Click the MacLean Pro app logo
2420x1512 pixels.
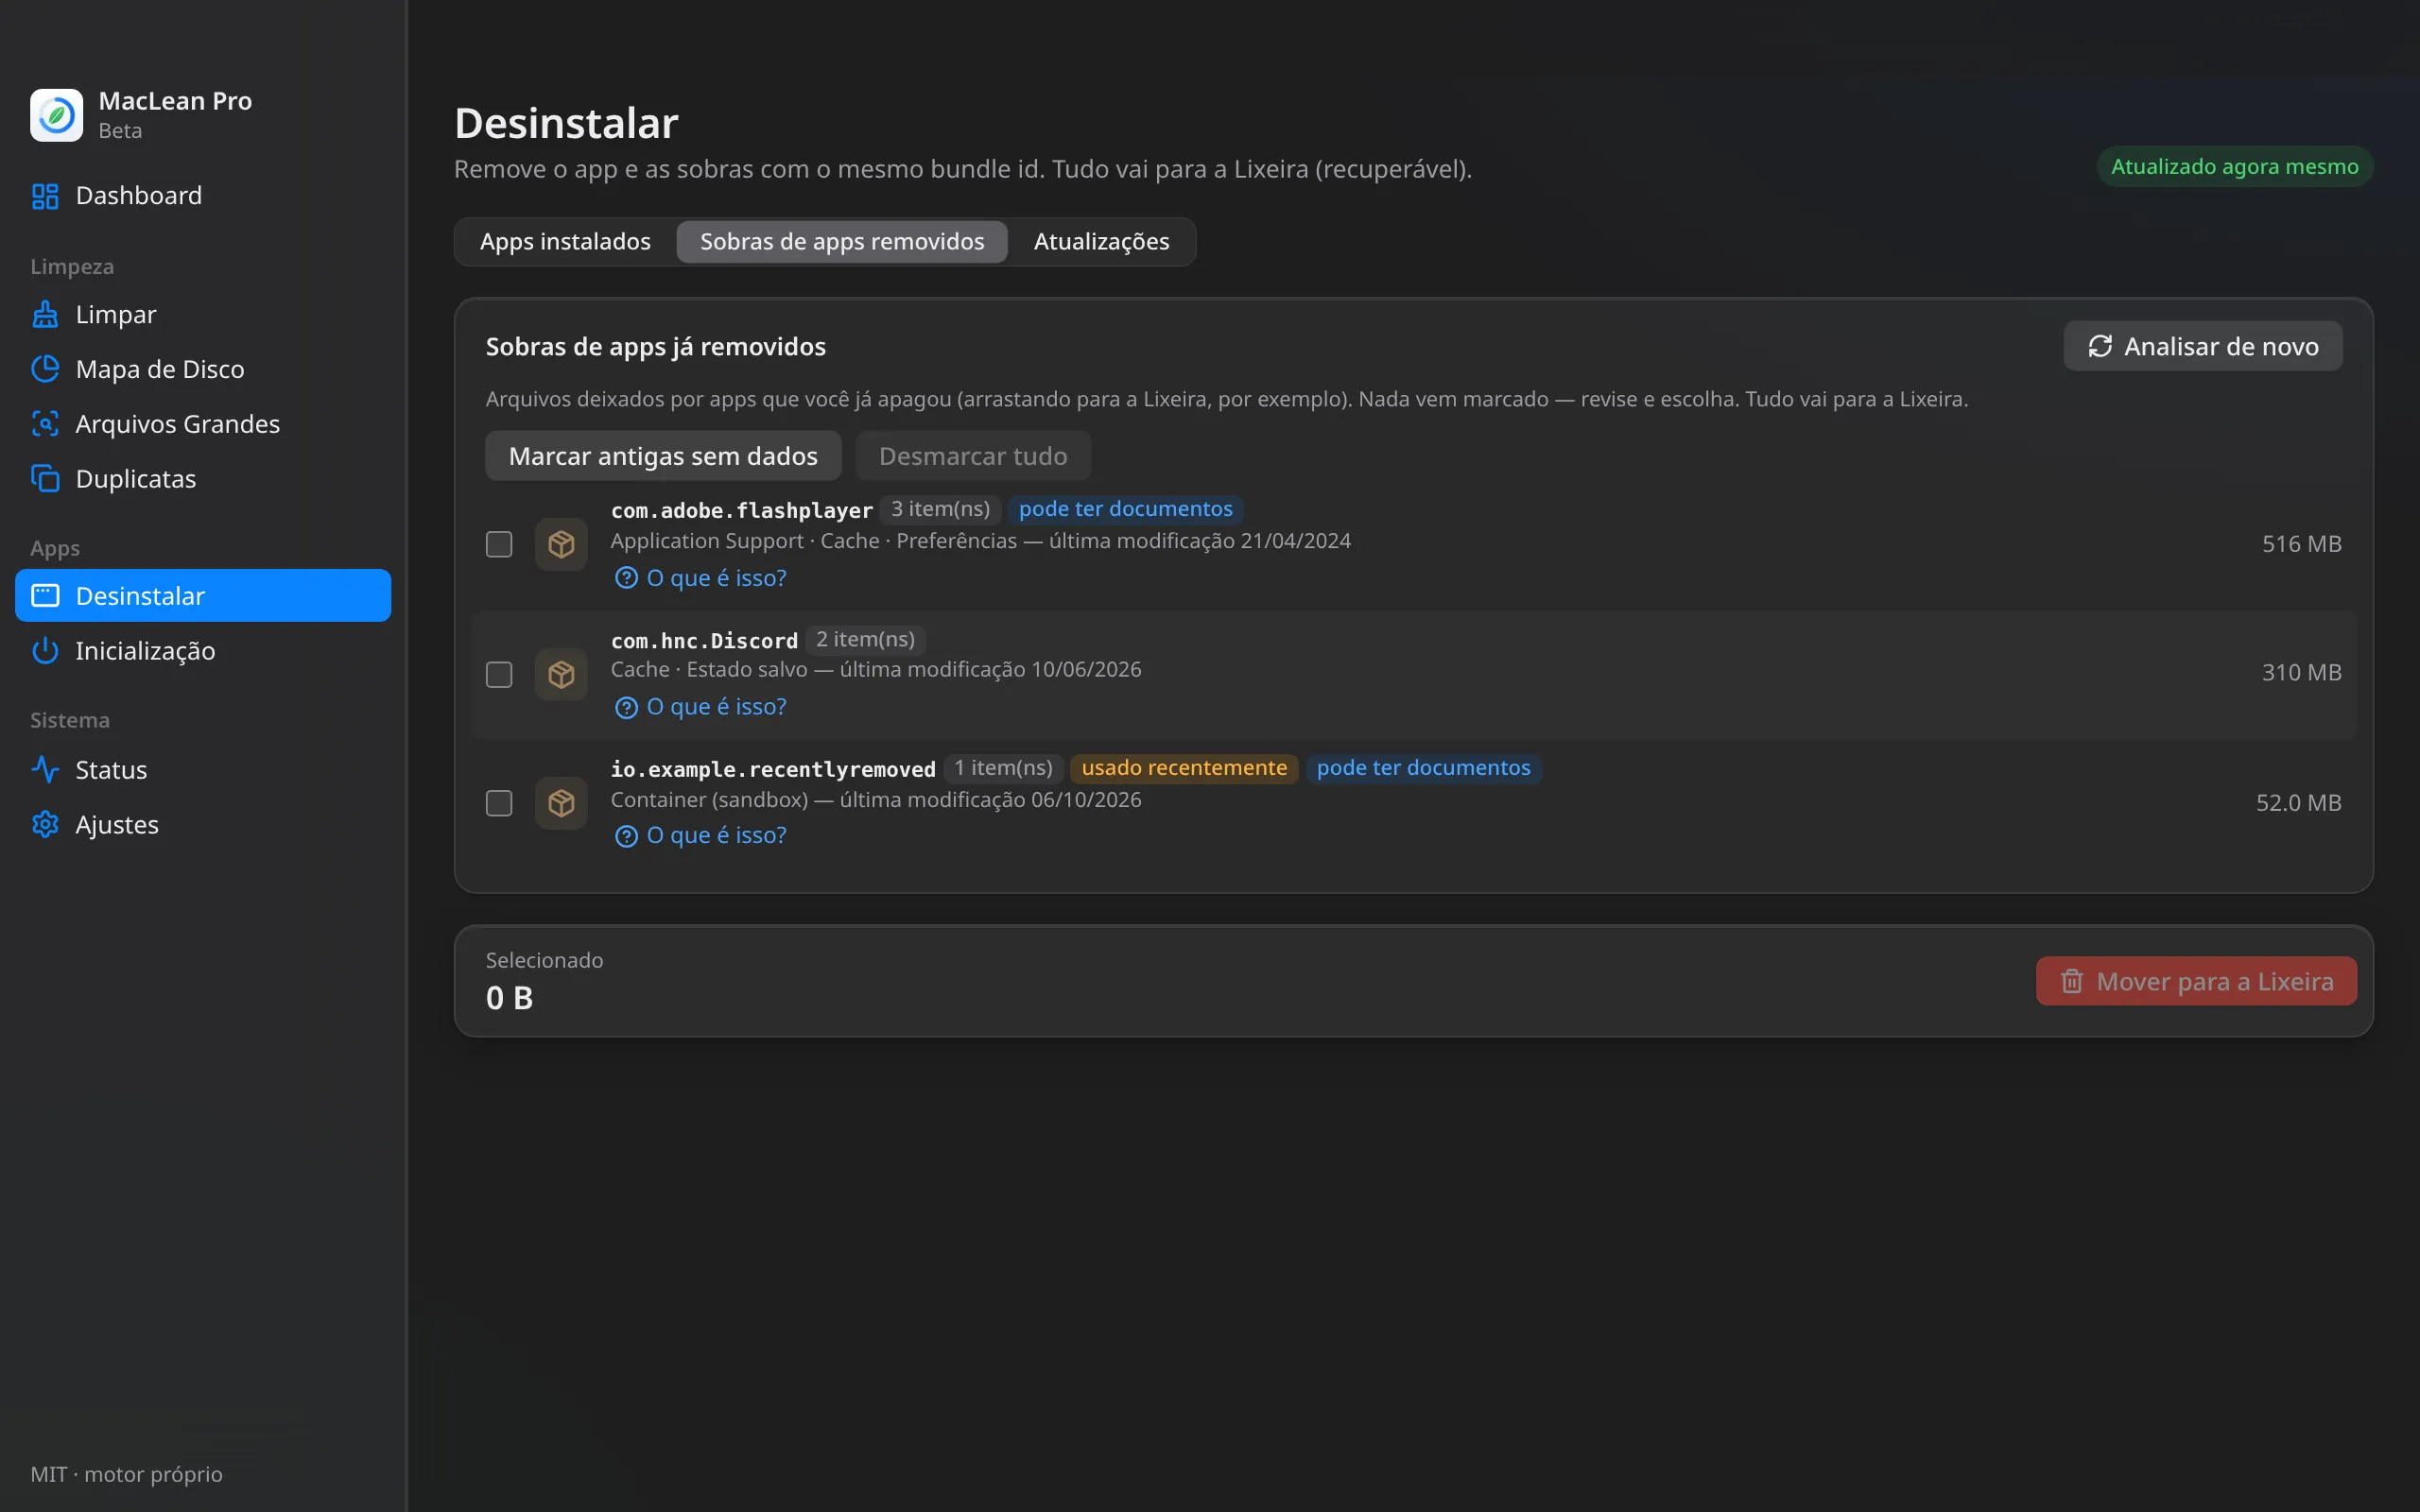(x=57, y=115)
